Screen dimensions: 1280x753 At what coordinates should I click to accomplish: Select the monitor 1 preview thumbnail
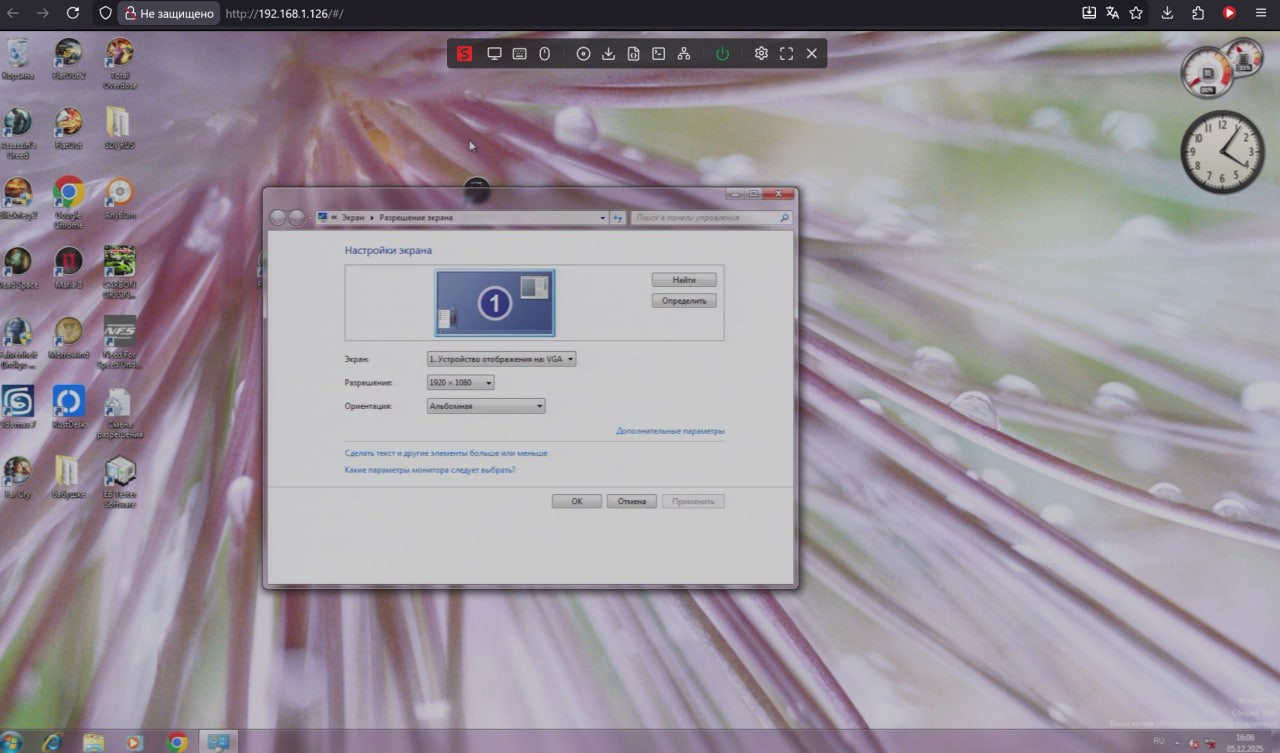pyautogui.click(x=495, y=302)
